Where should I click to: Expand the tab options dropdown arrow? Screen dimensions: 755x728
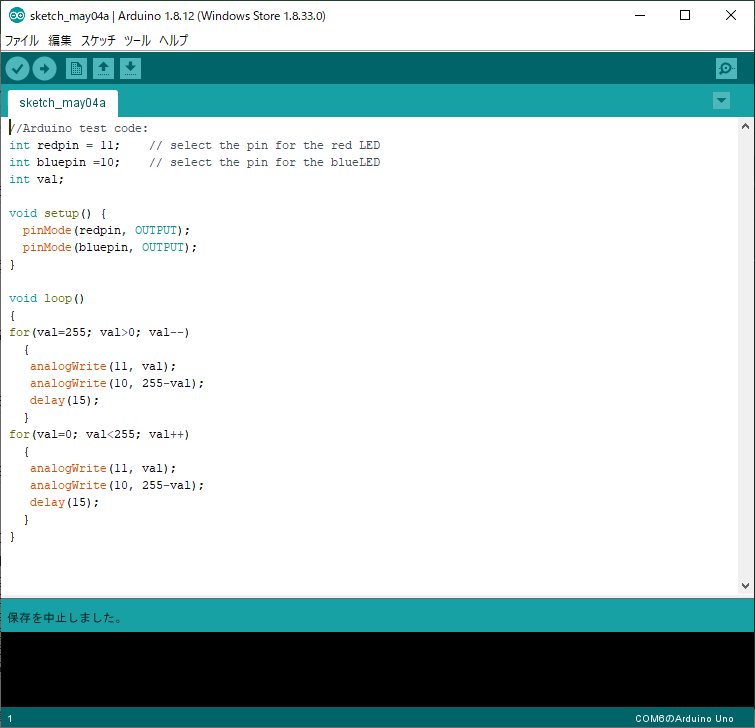[721, 101]
